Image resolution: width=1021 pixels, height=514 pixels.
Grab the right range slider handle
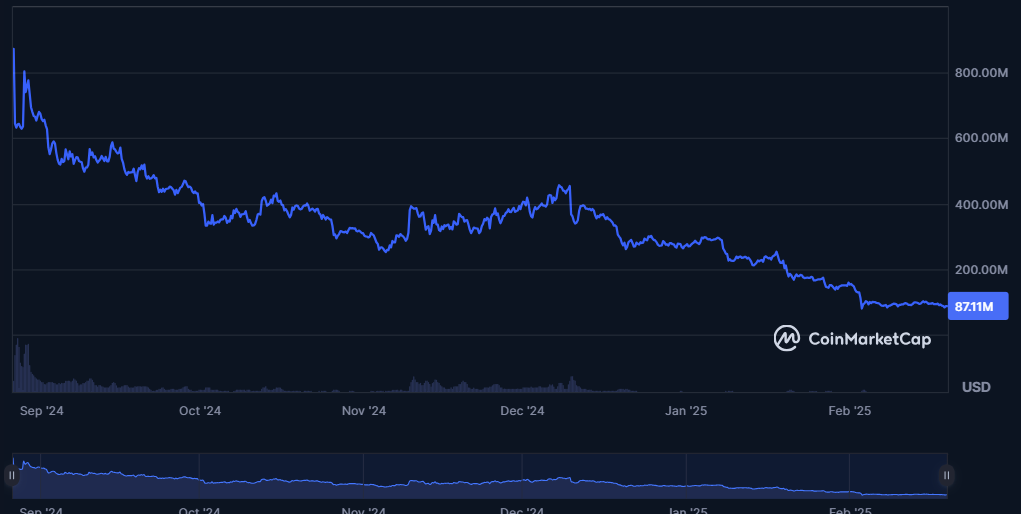click(x=947, y=476)
